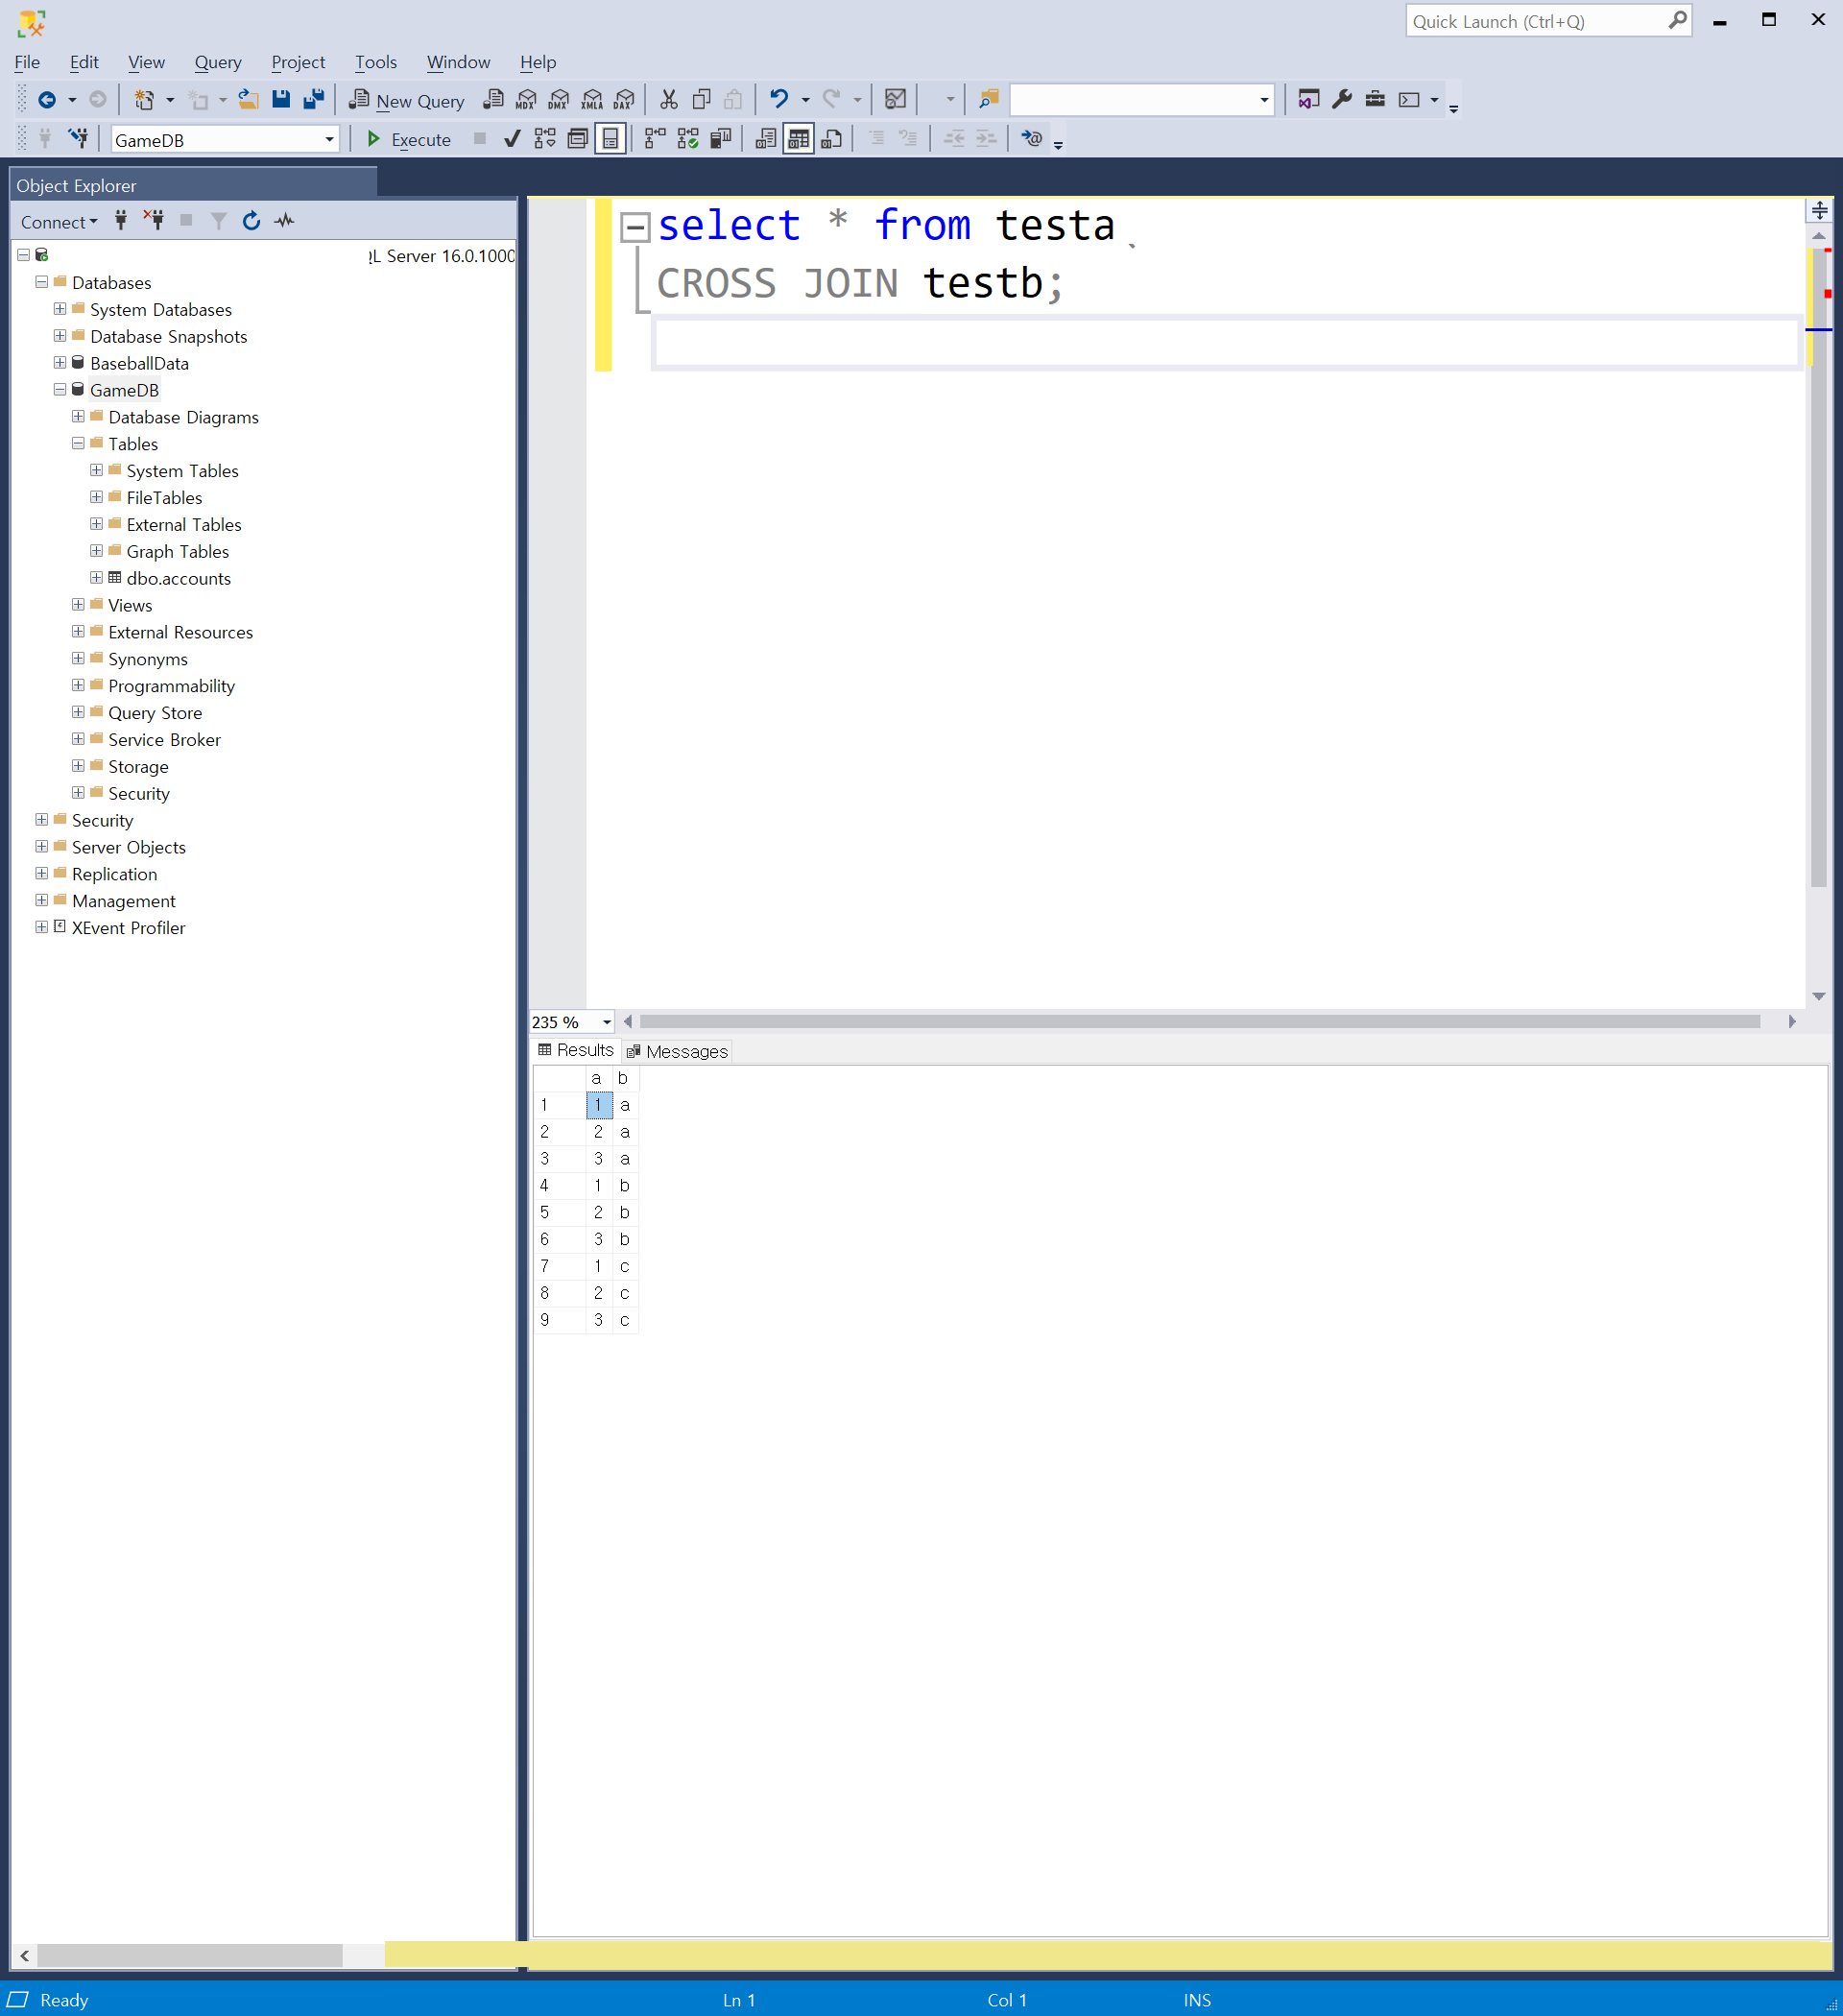1843x2016 pixels.
Task: Click Display Estimated Execution Plan icon
Action: pos(544,139)
